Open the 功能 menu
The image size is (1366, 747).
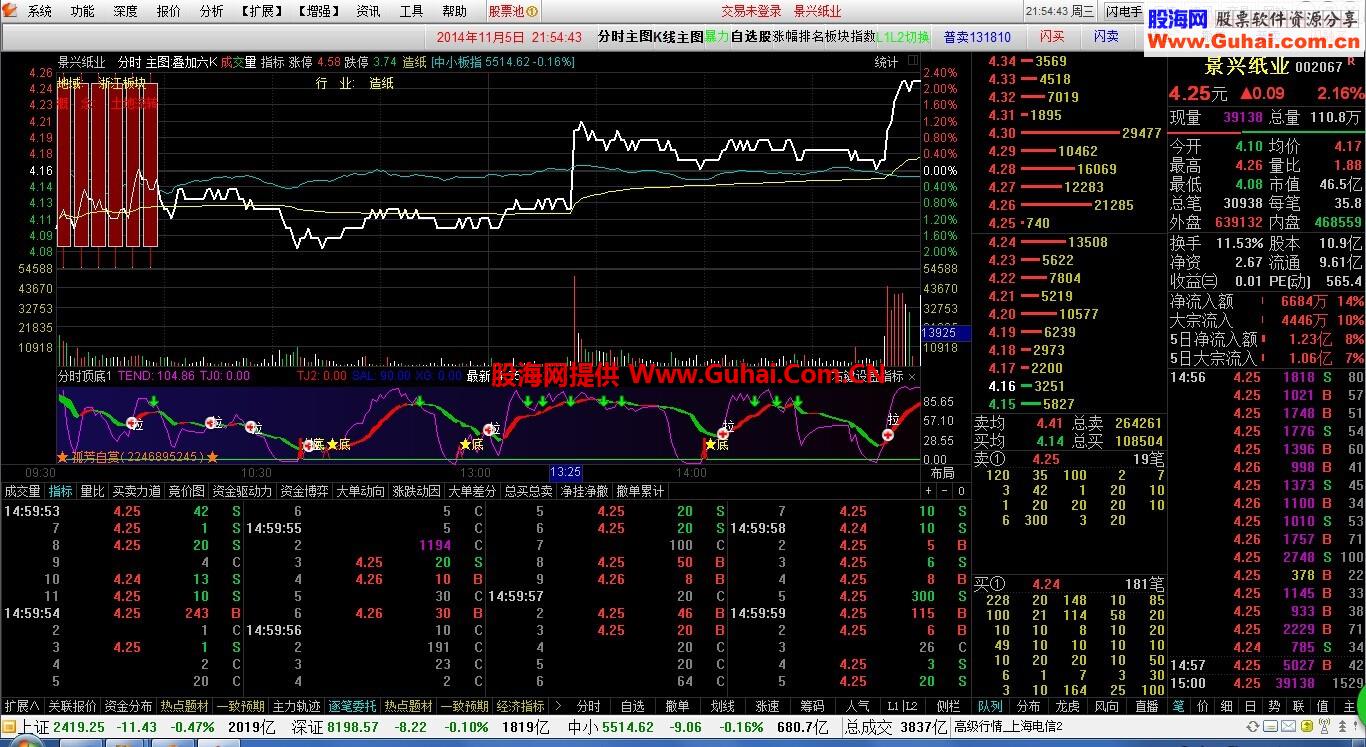tap(83, 11)
